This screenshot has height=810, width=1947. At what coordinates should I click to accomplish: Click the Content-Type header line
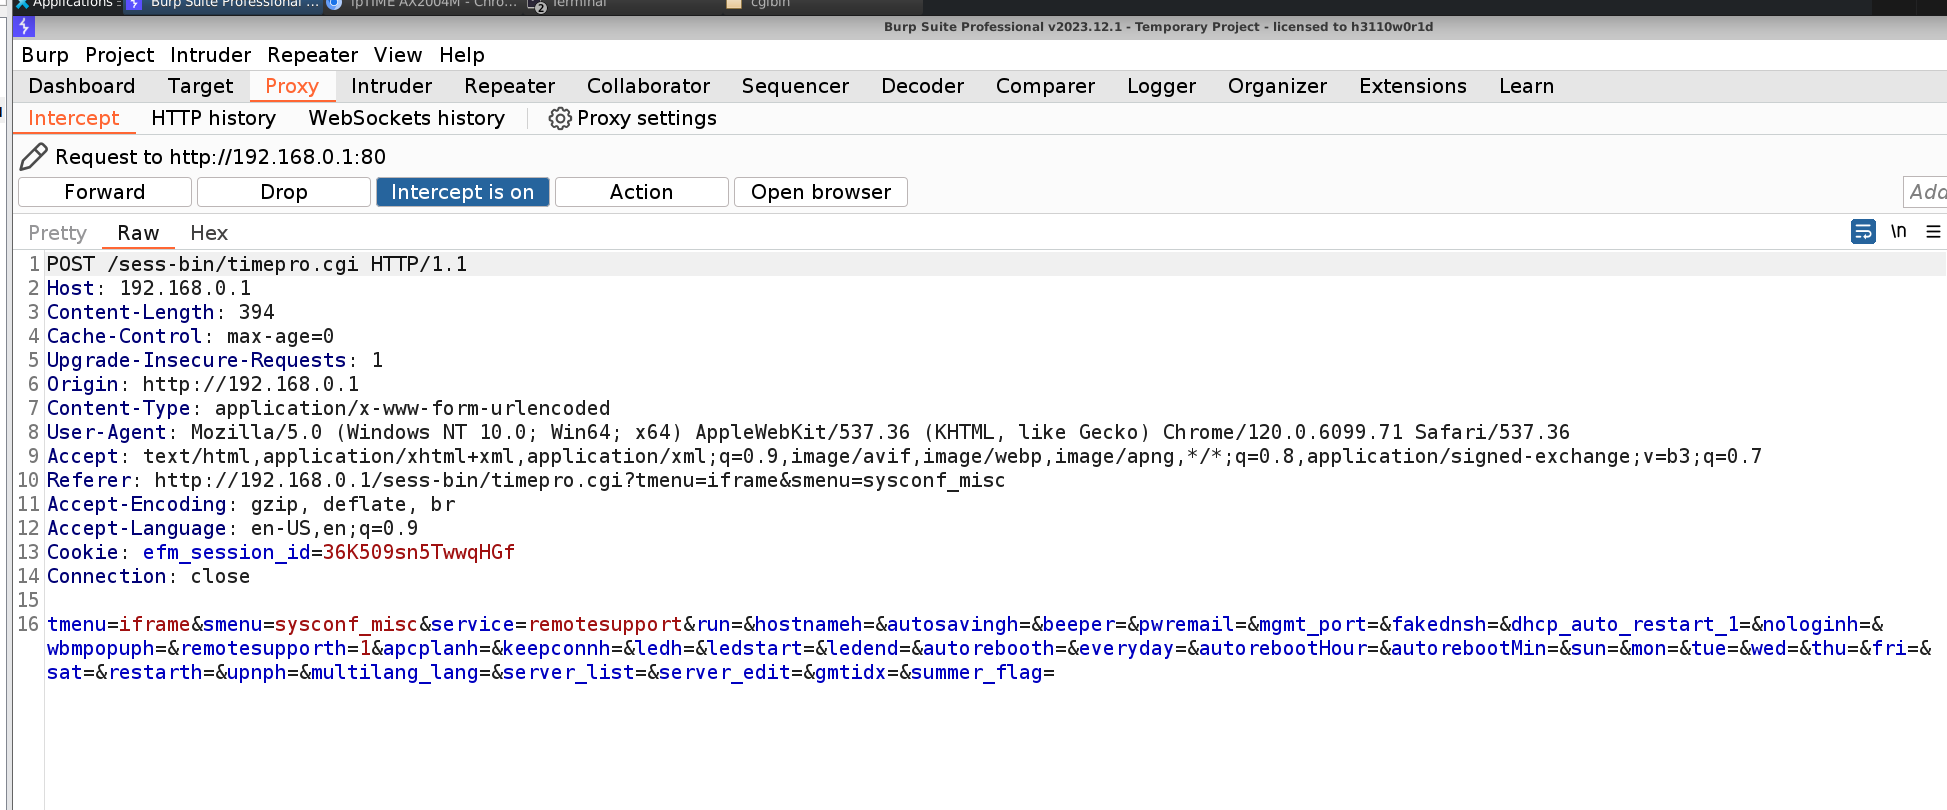pyautogui.click(x=329, y=408)
